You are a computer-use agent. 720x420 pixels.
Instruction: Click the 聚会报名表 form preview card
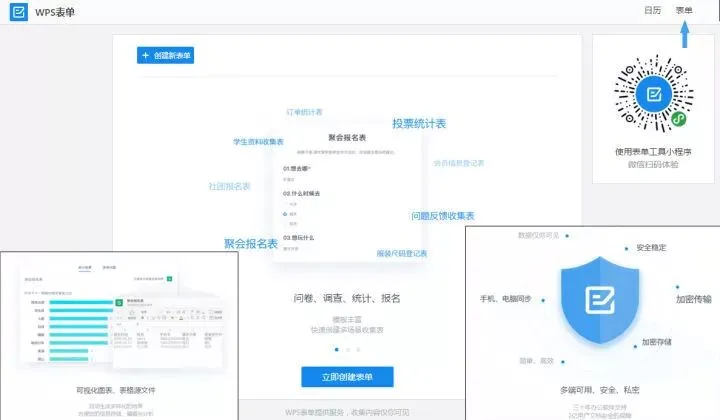[x=347, y=193]
